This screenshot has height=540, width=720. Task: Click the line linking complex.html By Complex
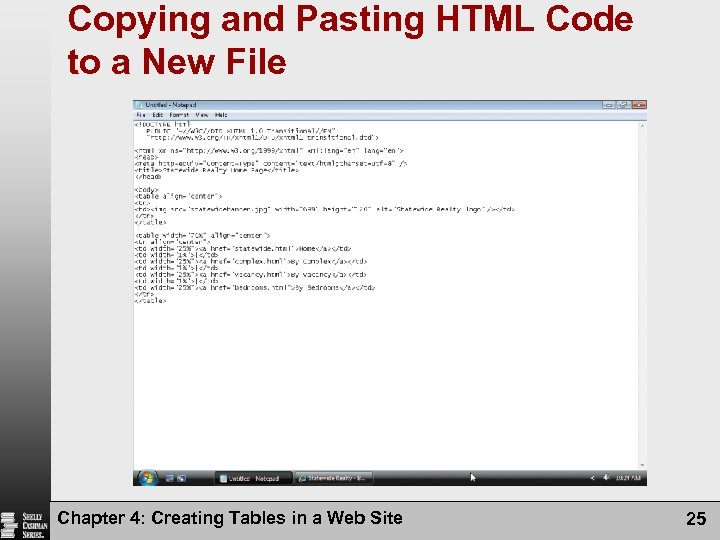251,262
